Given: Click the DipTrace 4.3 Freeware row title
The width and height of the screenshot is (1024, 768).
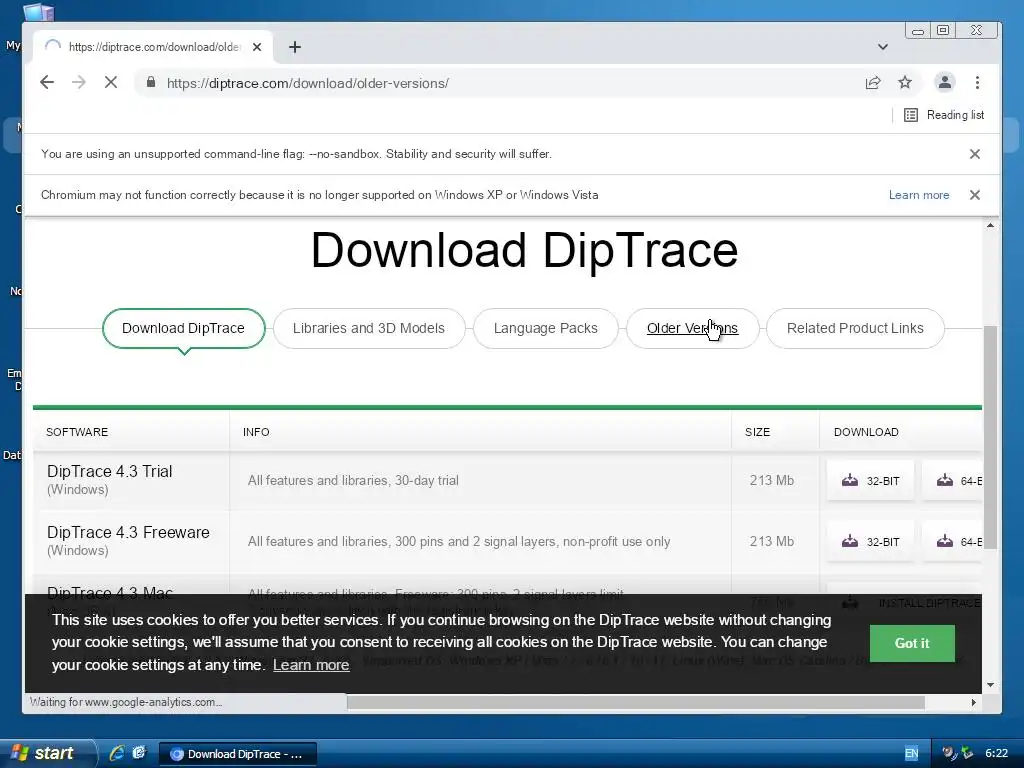Looking at the screenshot, I should (x=129, y=532).
